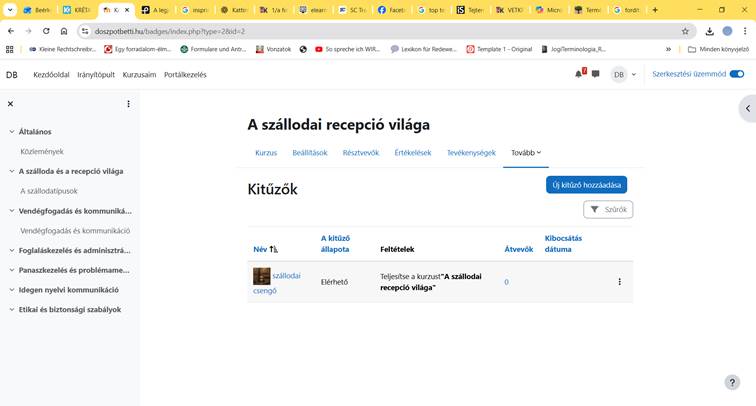The image size is (756, 406).
Task: Switch to the Résztvevők tab
Action: tap(361, 153)
